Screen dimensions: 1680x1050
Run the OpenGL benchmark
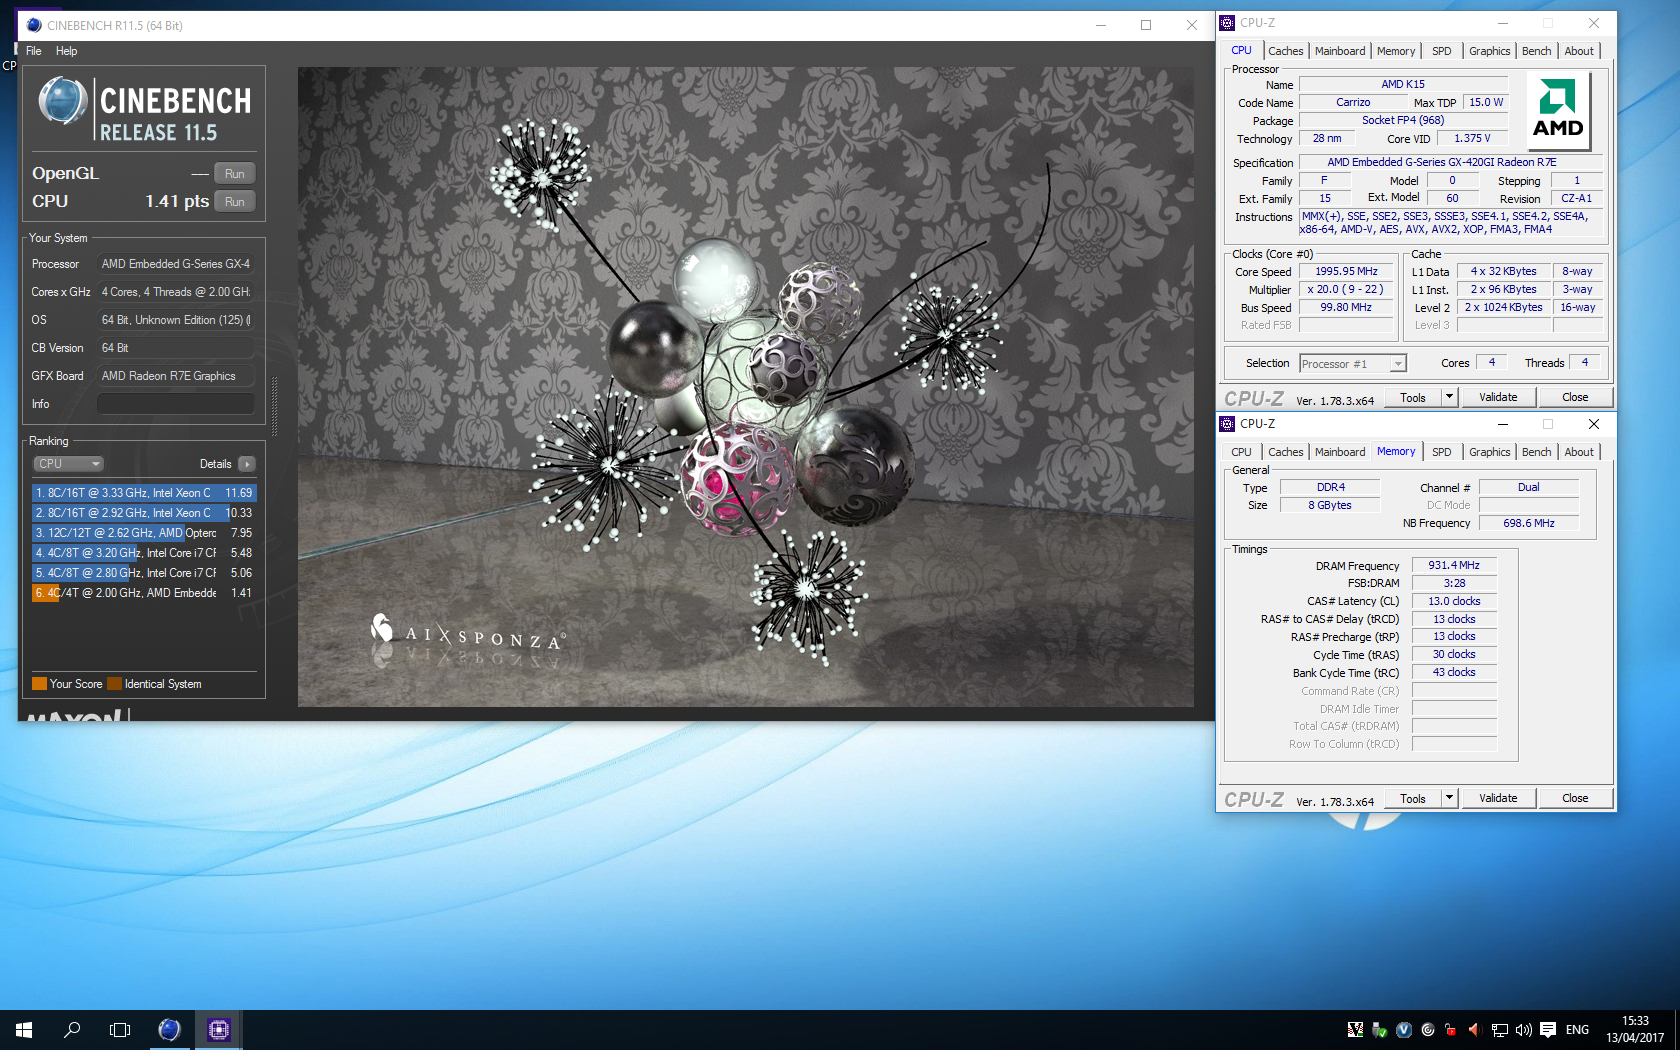235,174
